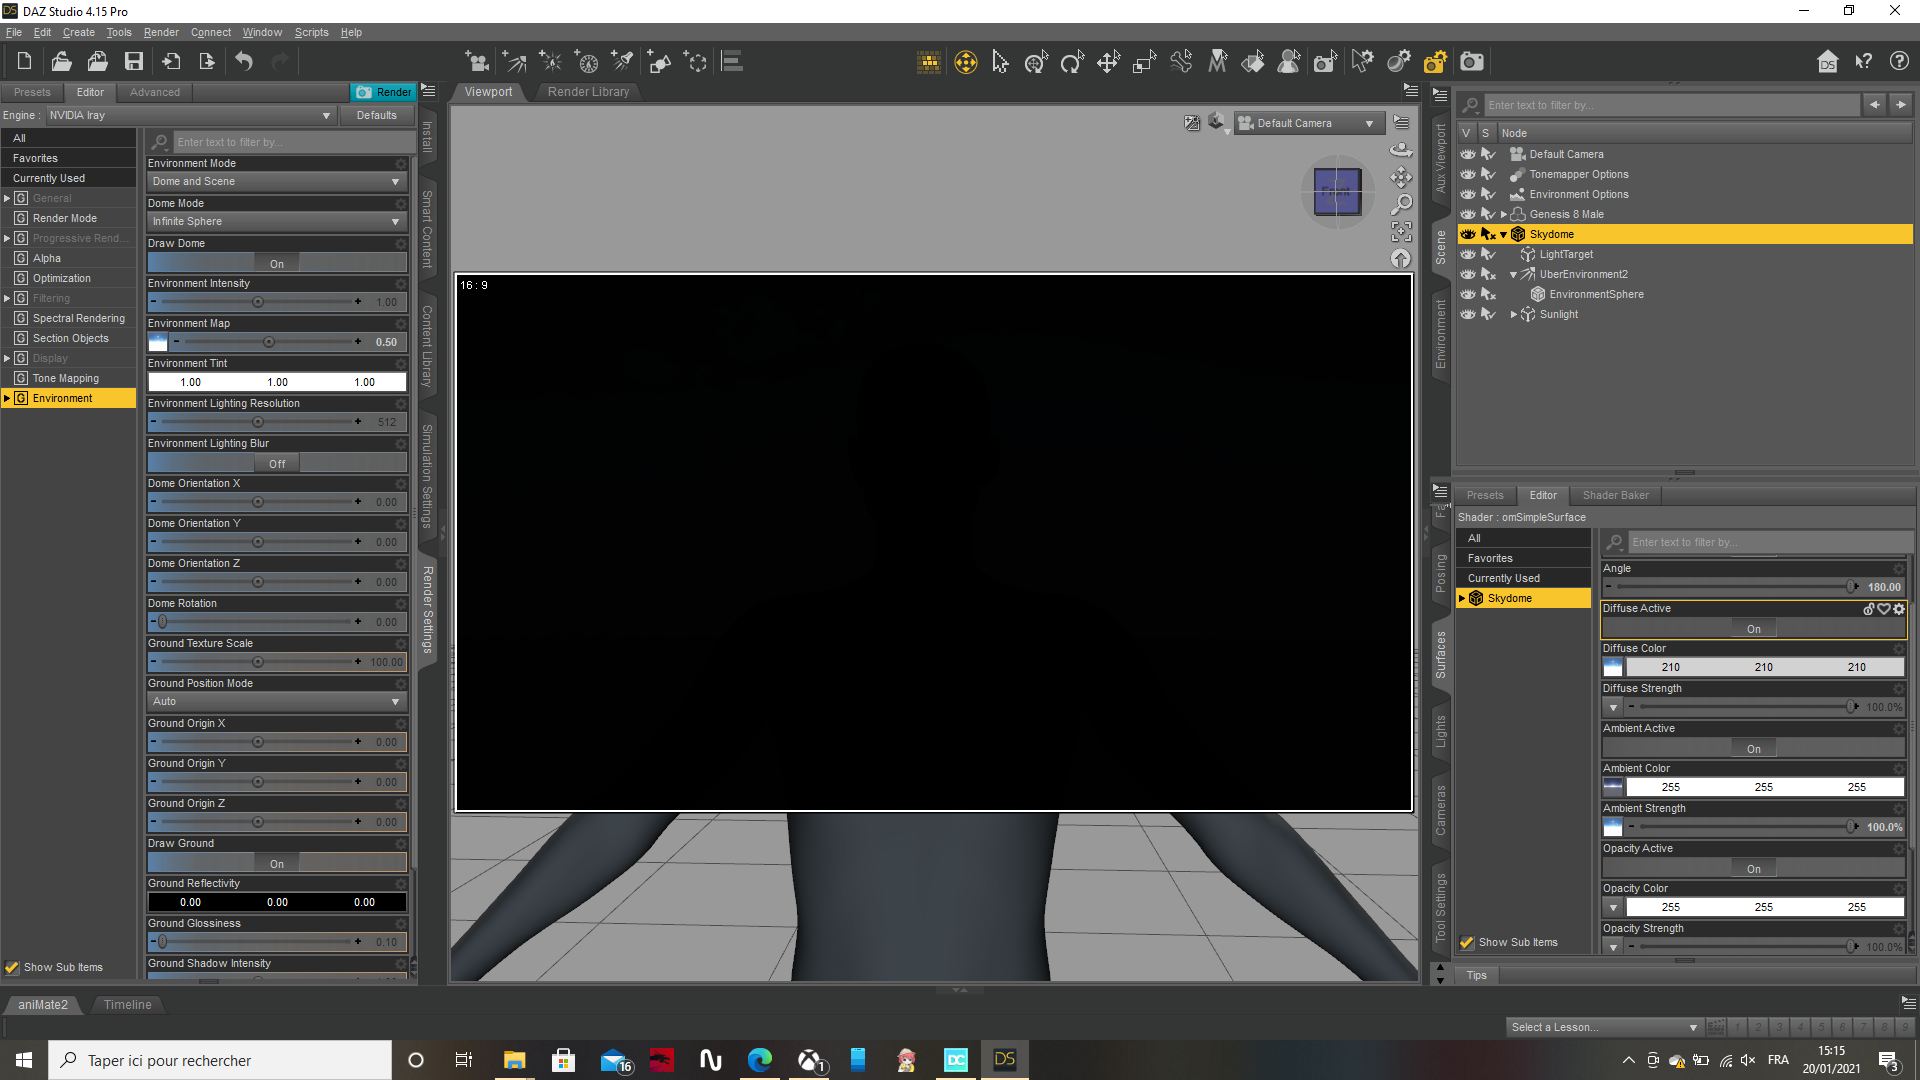The image size is (1920, 1080).
Task: Select the Rotate tool icon
Action: 1072,62
